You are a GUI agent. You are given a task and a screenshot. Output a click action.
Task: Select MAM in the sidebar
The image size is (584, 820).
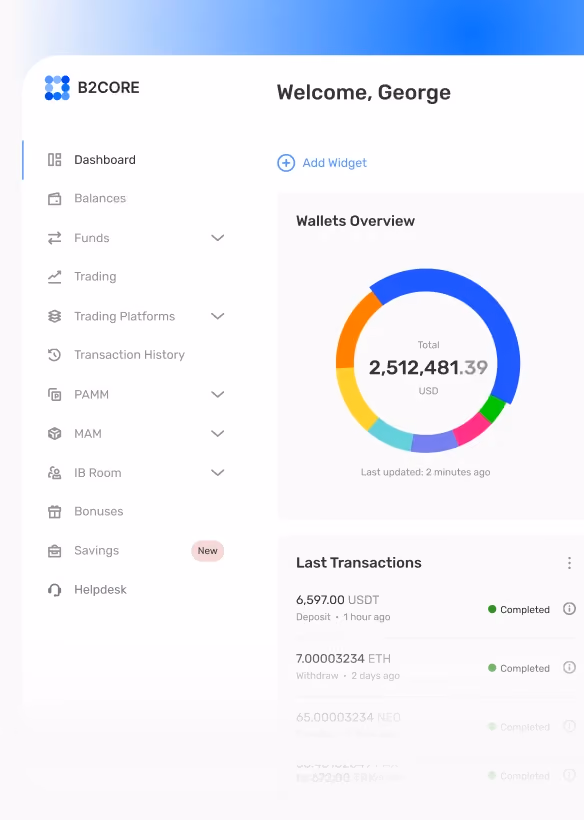[88, 434]
